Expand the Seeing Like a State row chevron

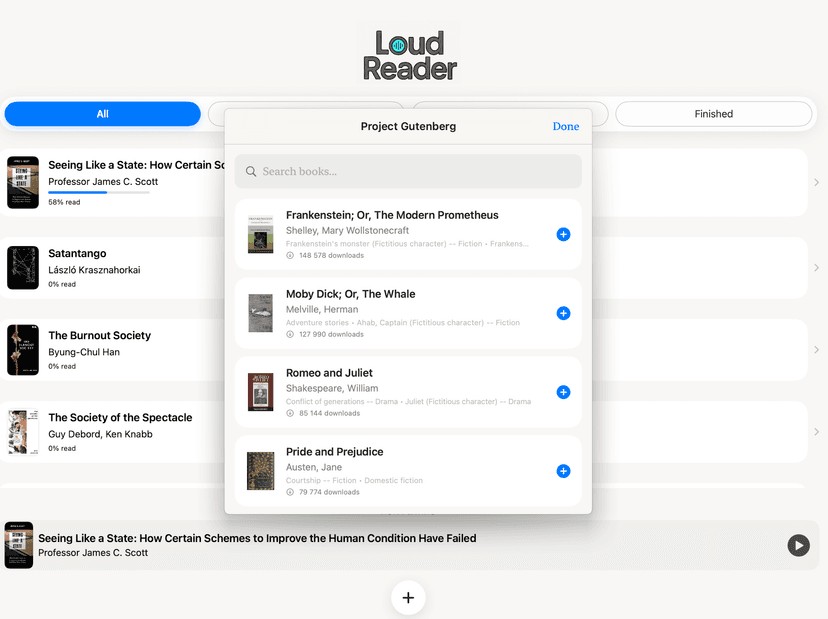point(817,182)
